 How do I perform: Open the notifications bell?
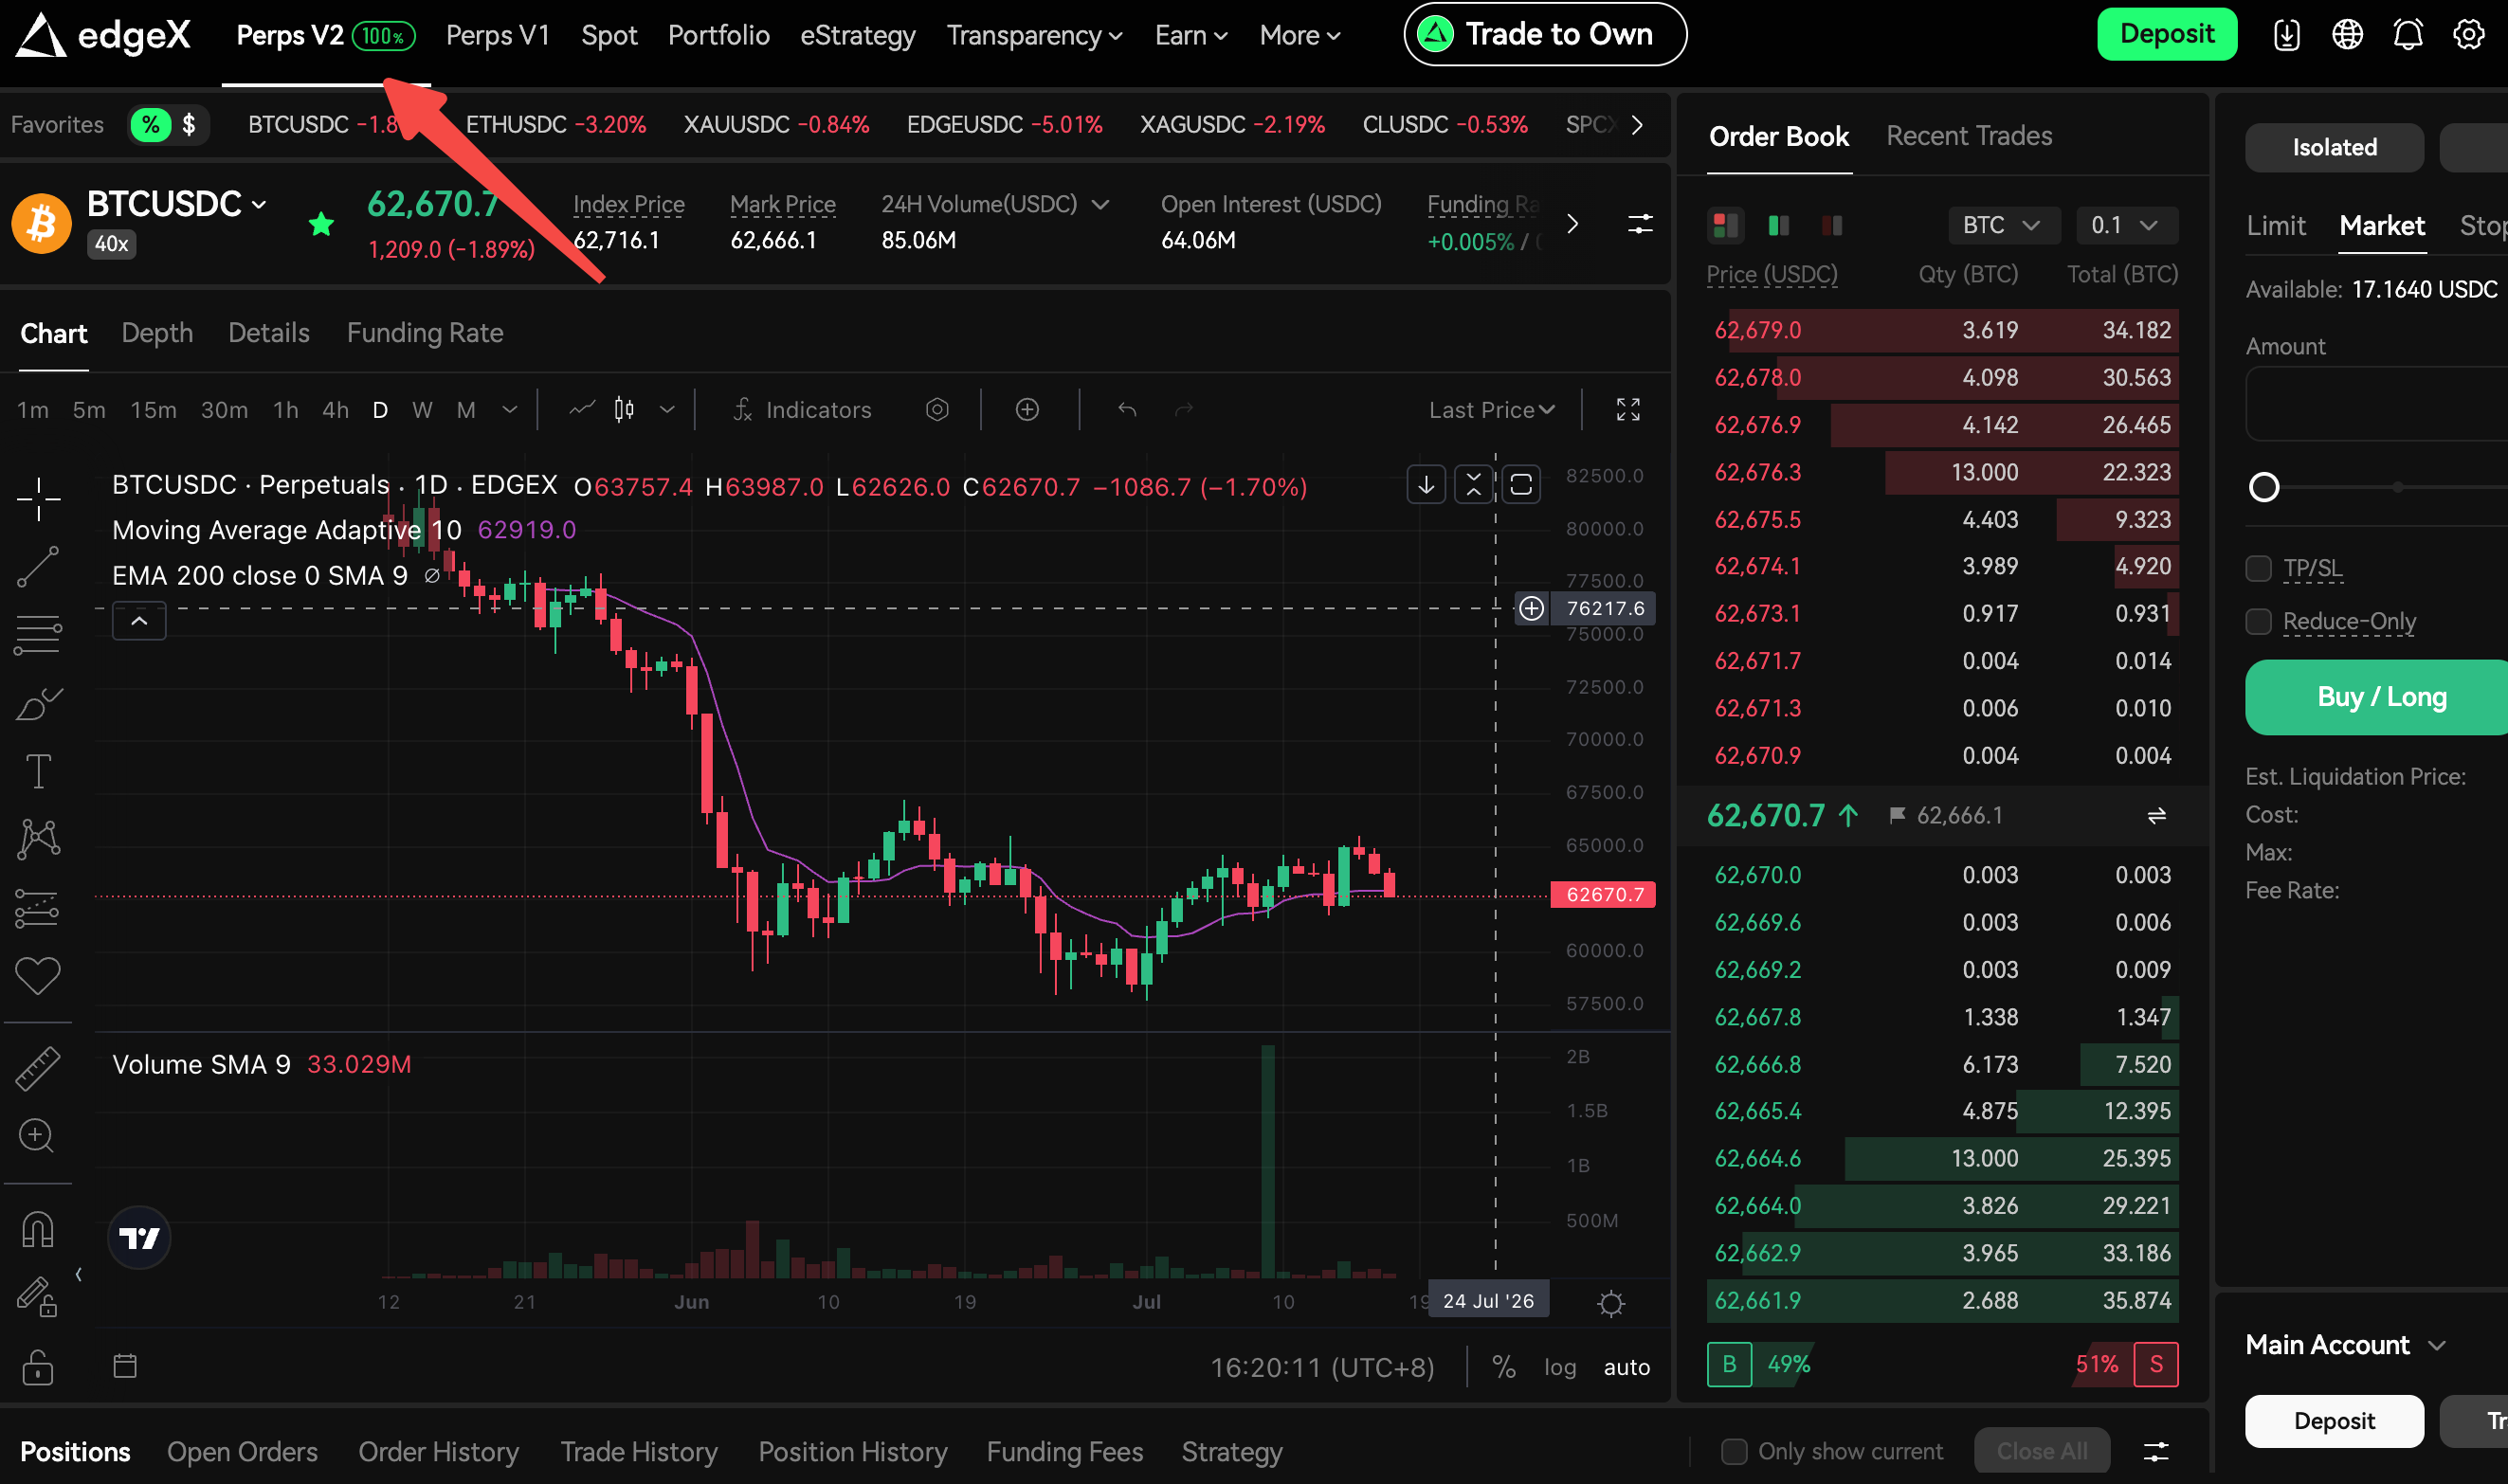click(2407, 35)
